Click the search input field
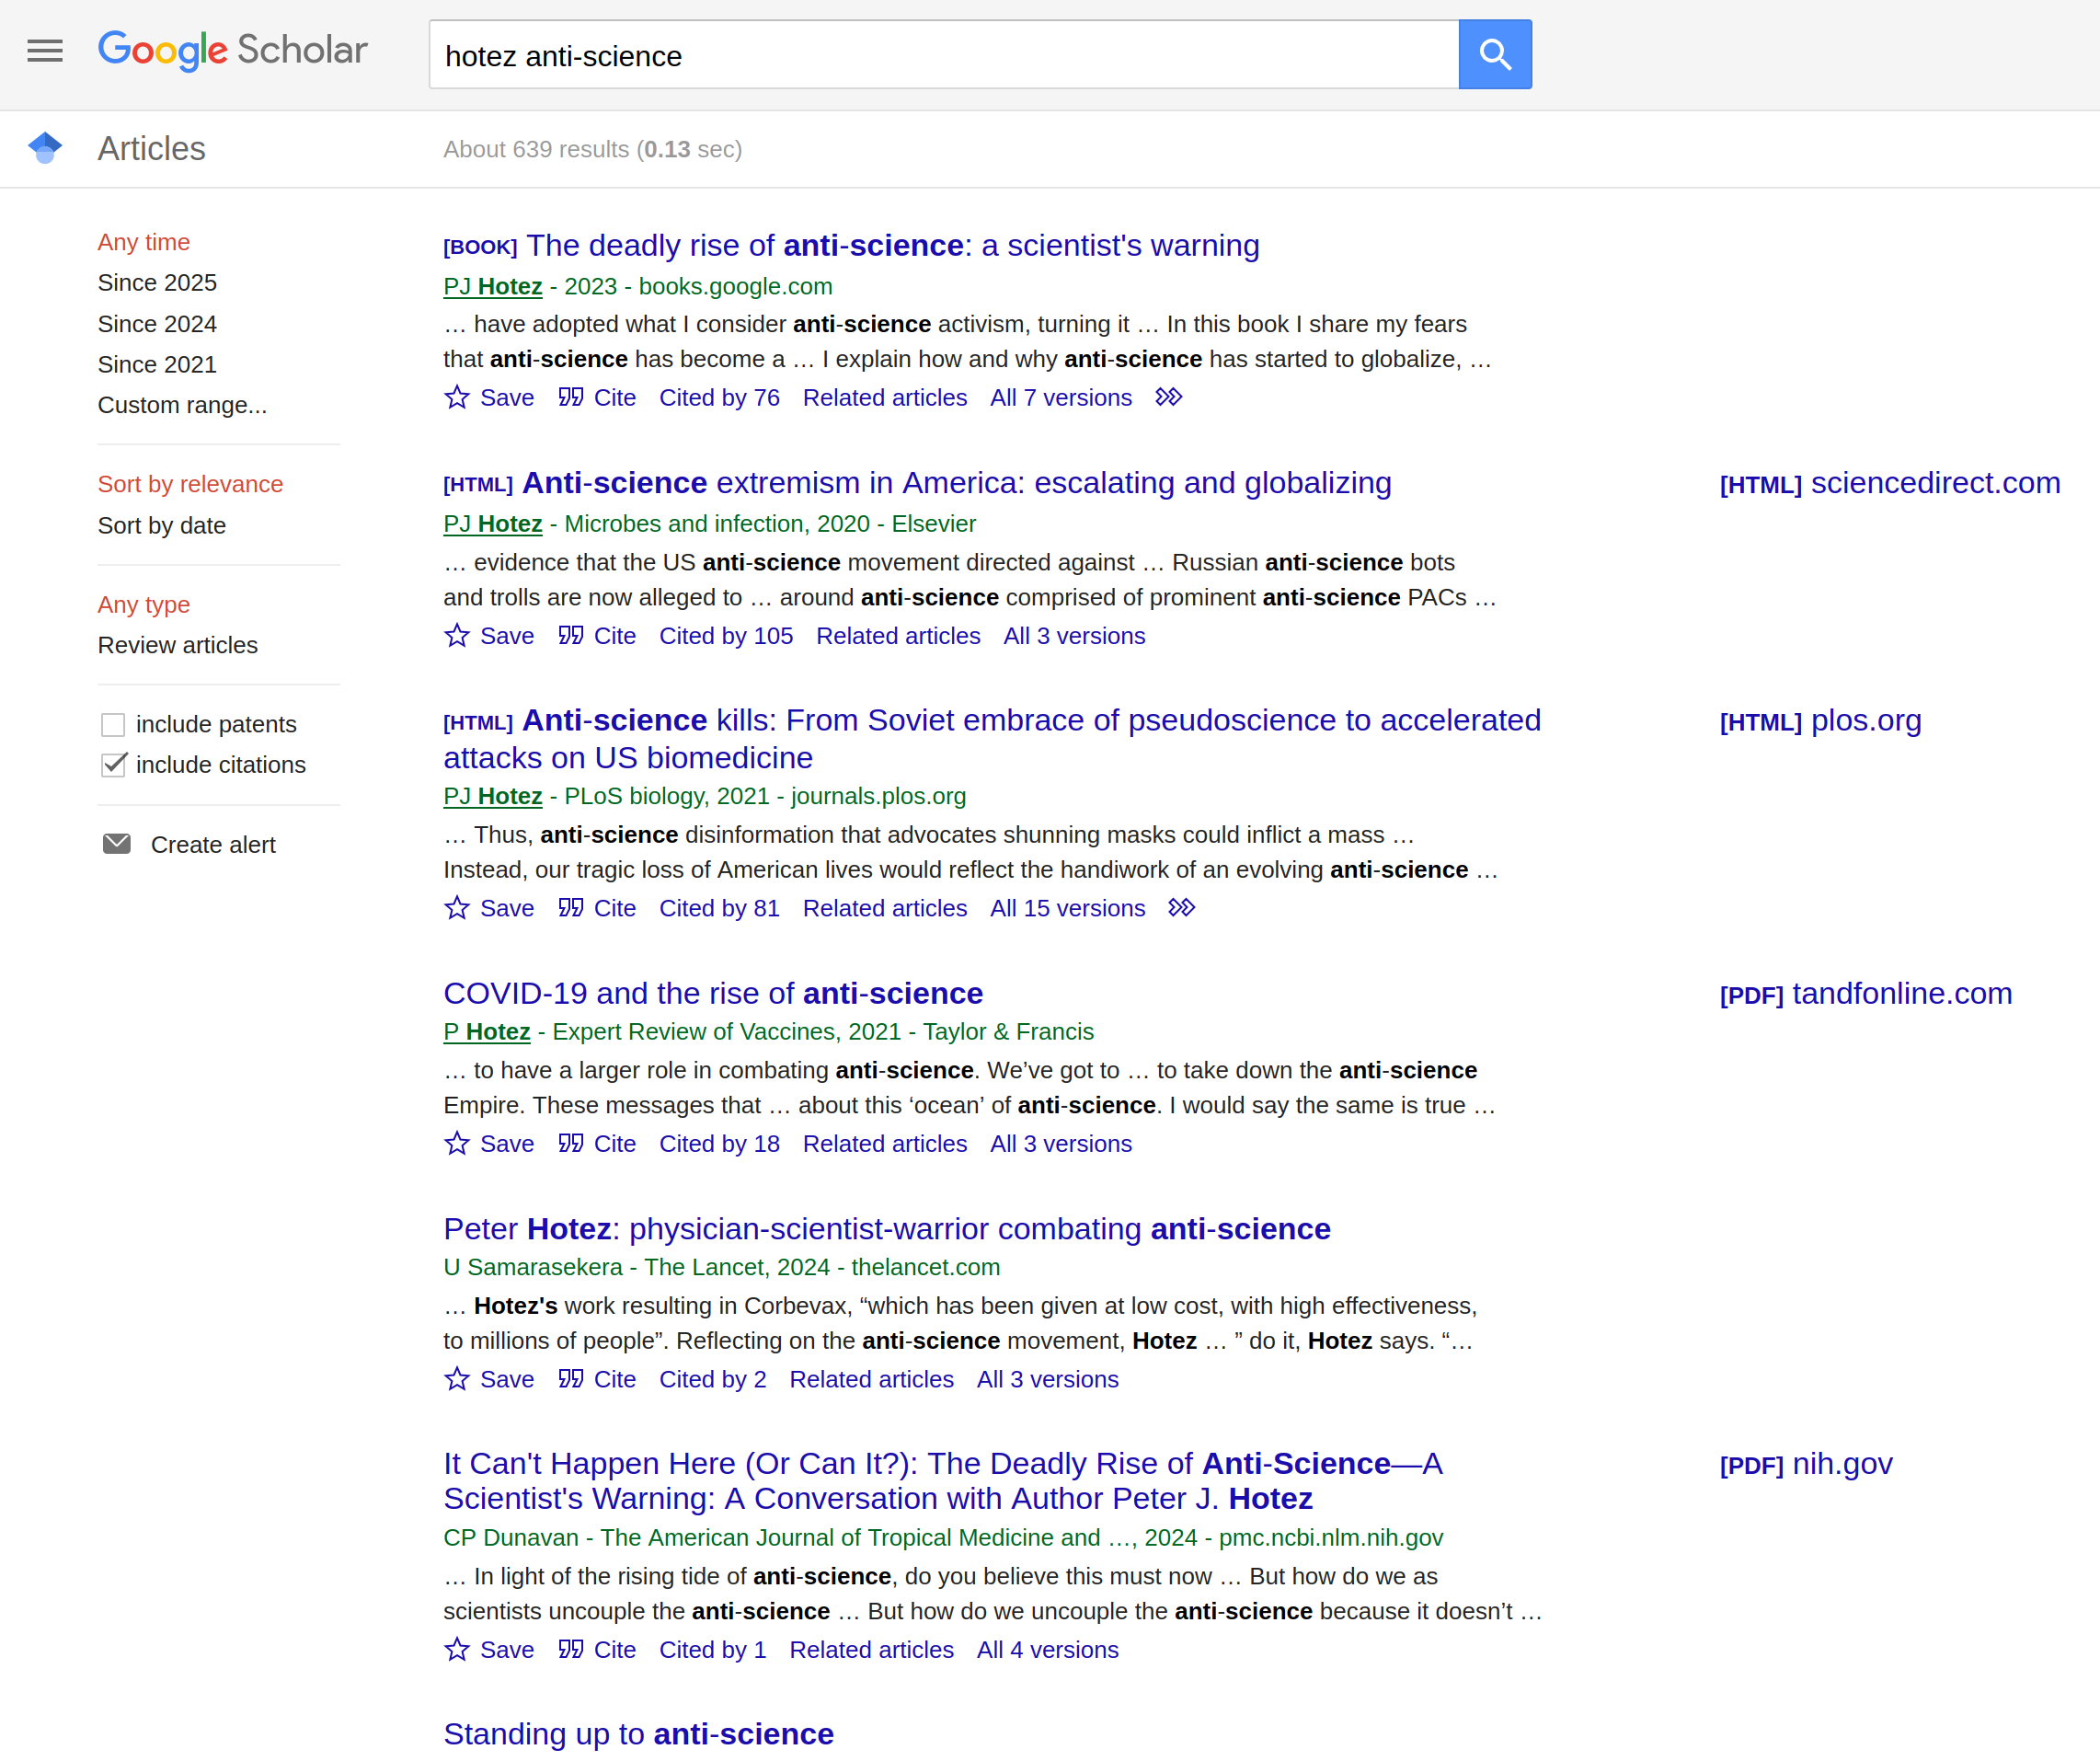This screenshot has height=1761, width=2100. [942, 55]
